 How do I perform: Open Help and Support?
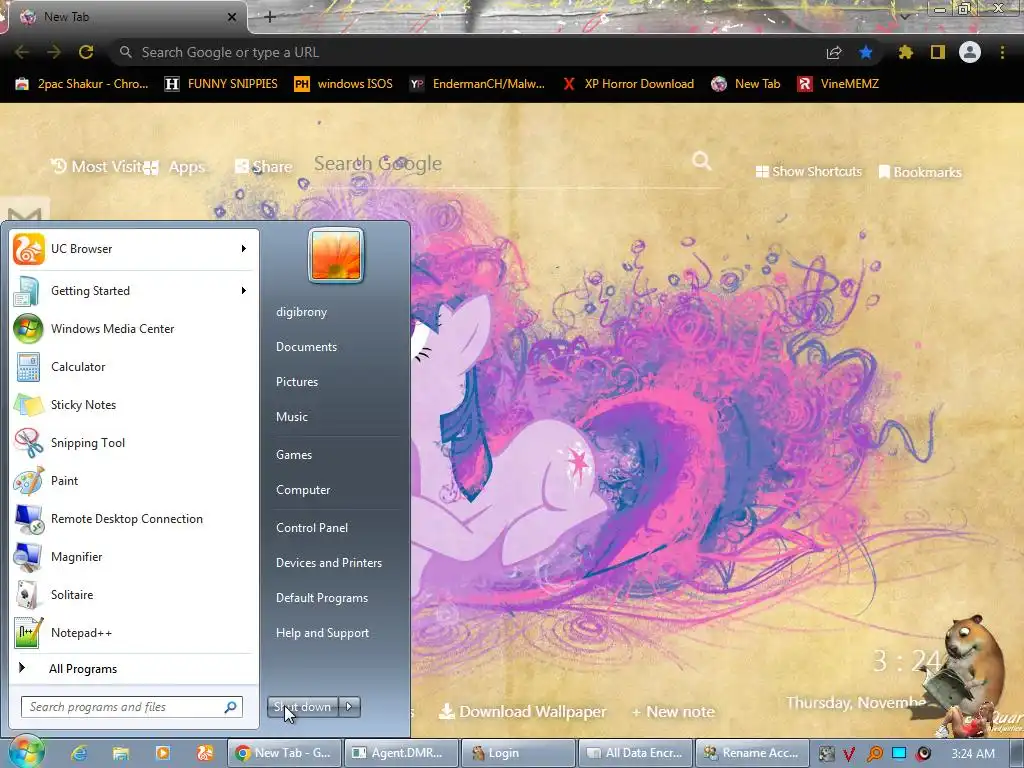coord(323,633)
